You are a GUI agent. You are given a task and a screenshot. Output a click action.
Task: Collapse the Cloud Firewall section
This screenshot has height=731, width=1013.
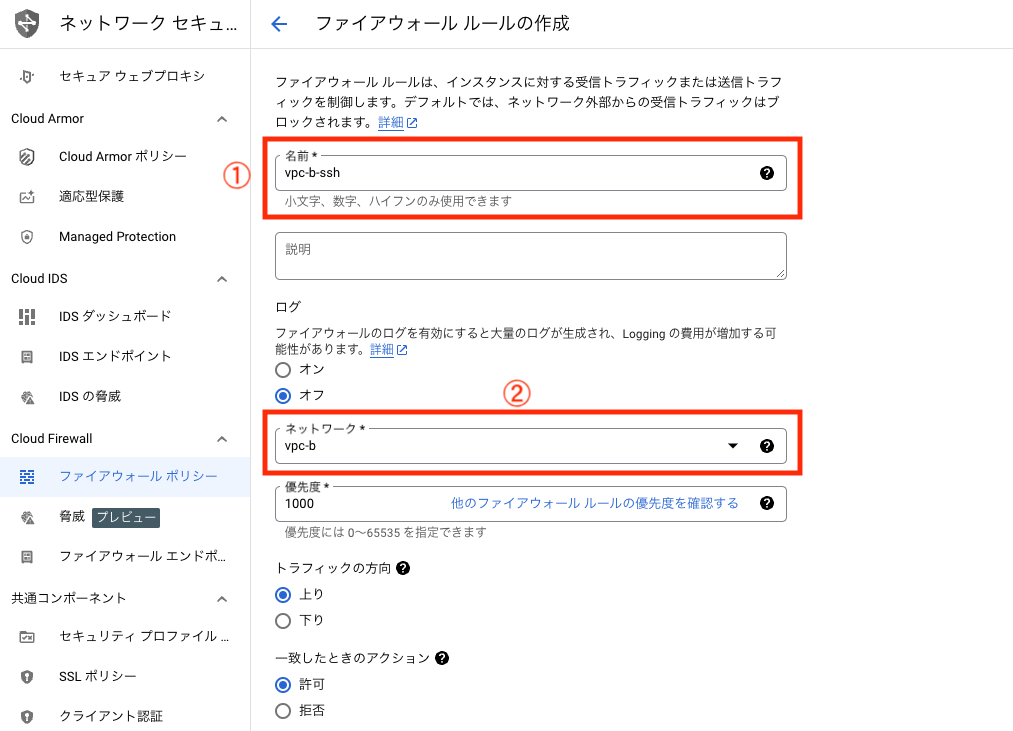pos(222,439)
